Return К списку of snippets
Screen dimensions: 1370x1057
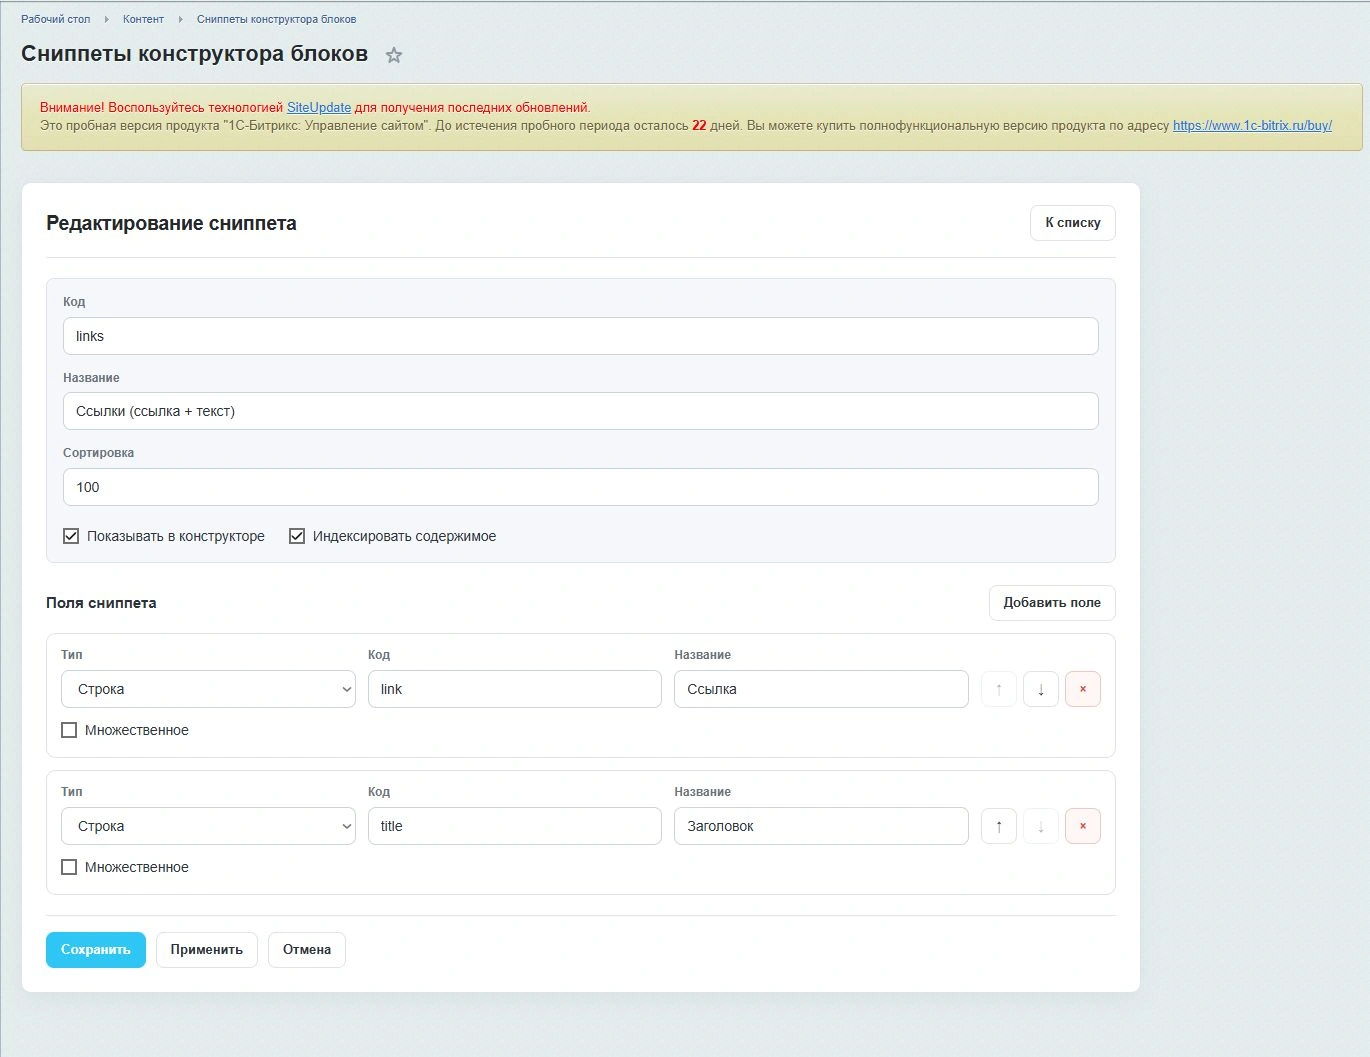click(x=1073, y=223)
